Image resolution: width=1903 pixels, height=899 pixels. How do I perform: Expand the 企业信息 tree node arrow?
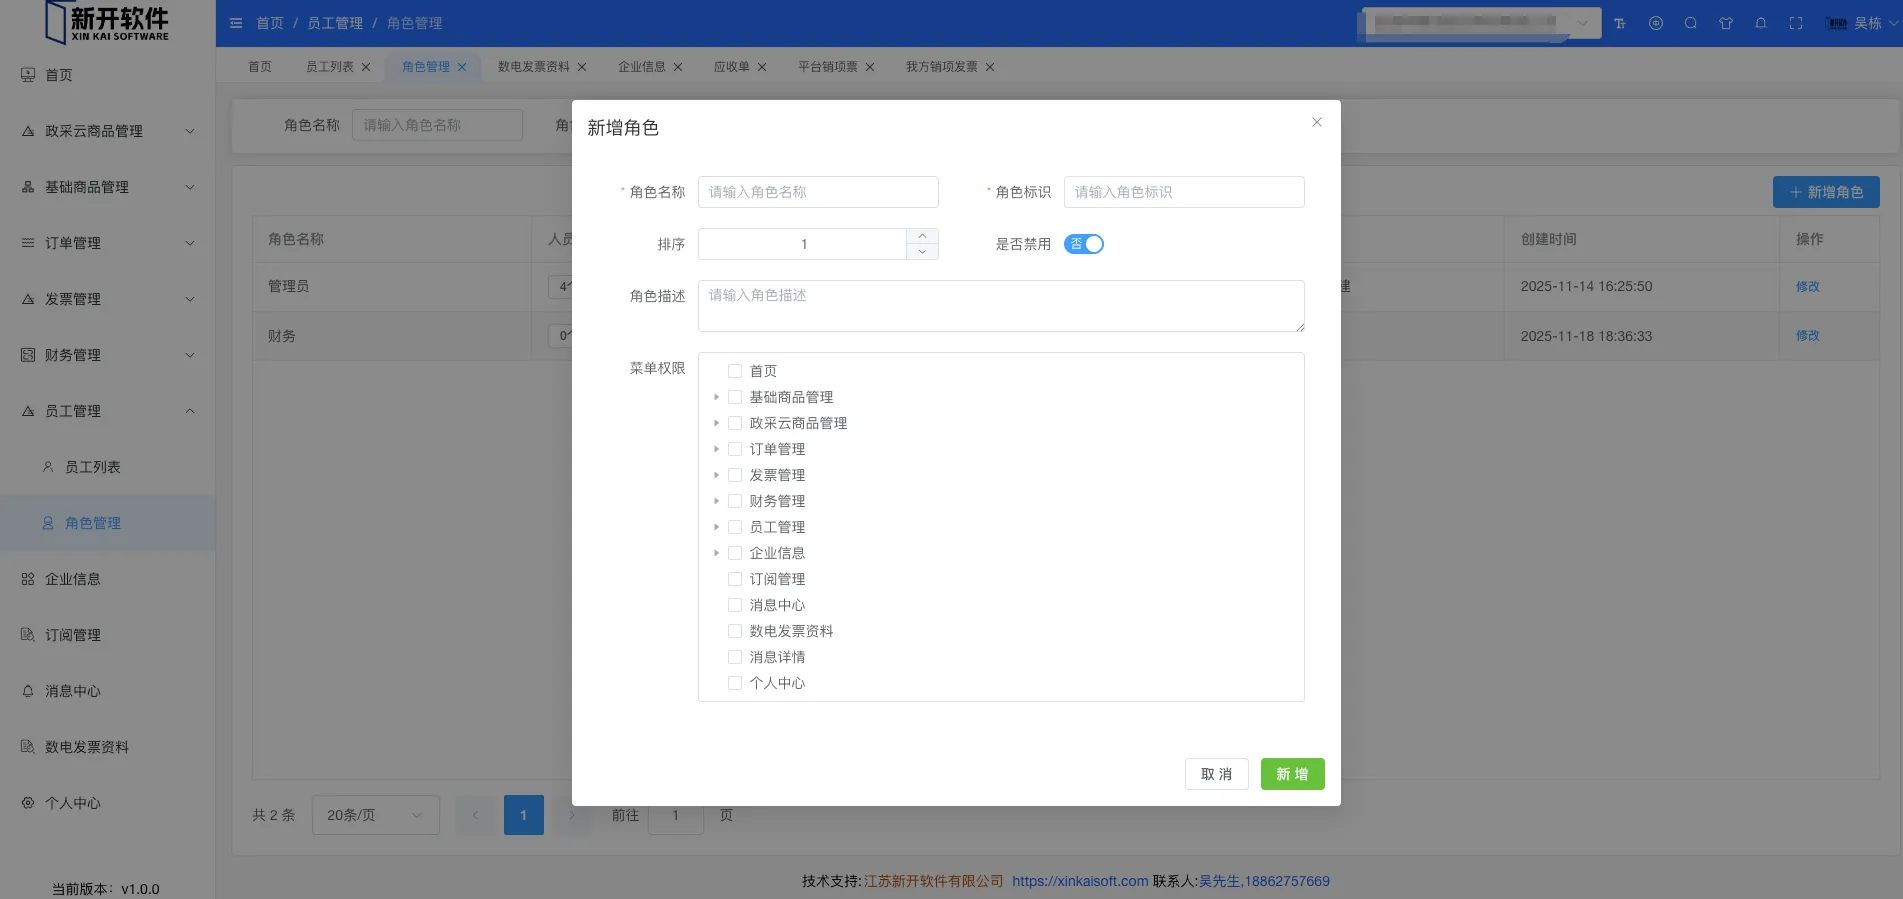click(x=716, y=553)
